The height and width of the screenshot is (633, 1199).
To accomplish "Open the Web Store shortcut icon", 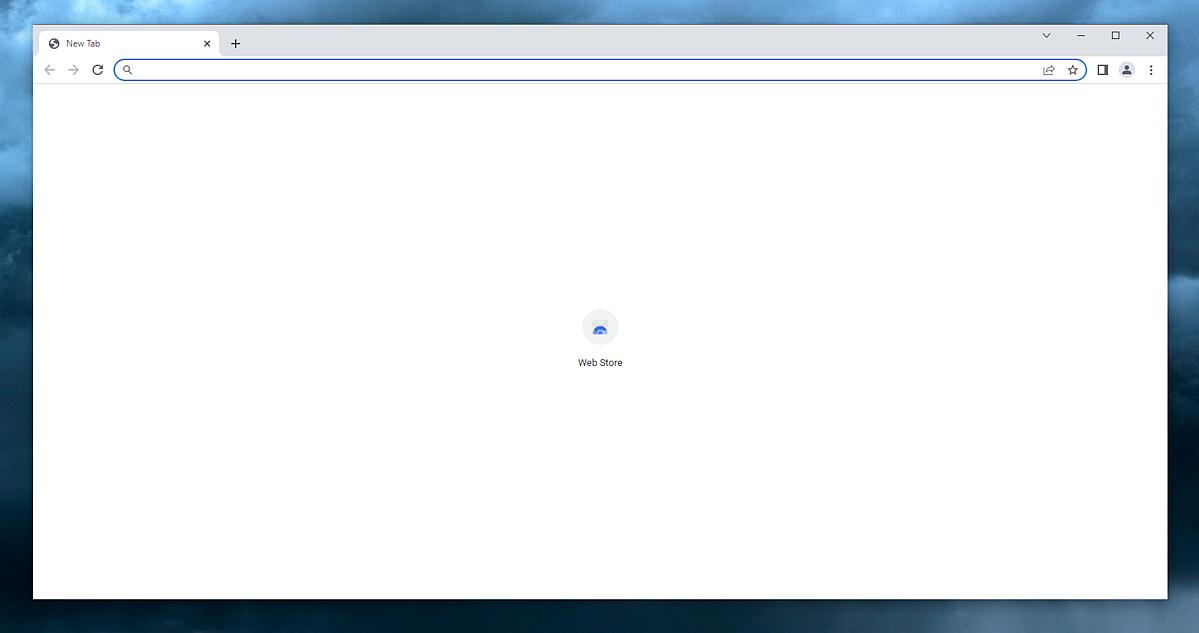I will 600,327.
